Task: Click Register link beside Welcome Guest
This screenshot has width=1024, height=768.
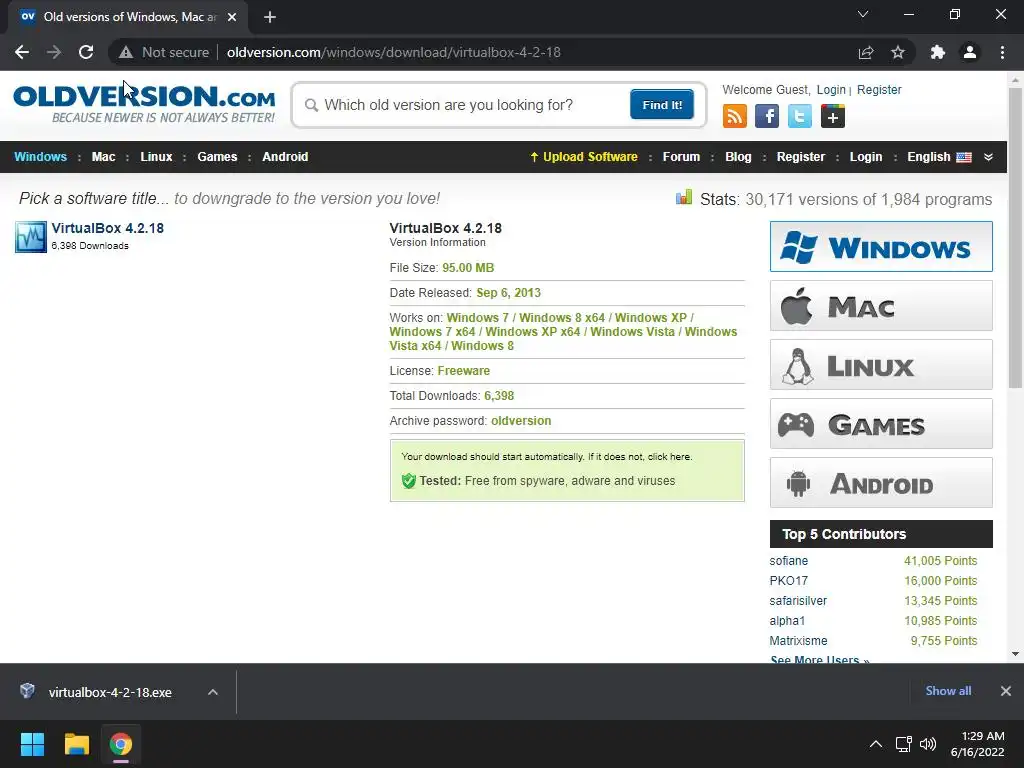Action: click(879, 89)
